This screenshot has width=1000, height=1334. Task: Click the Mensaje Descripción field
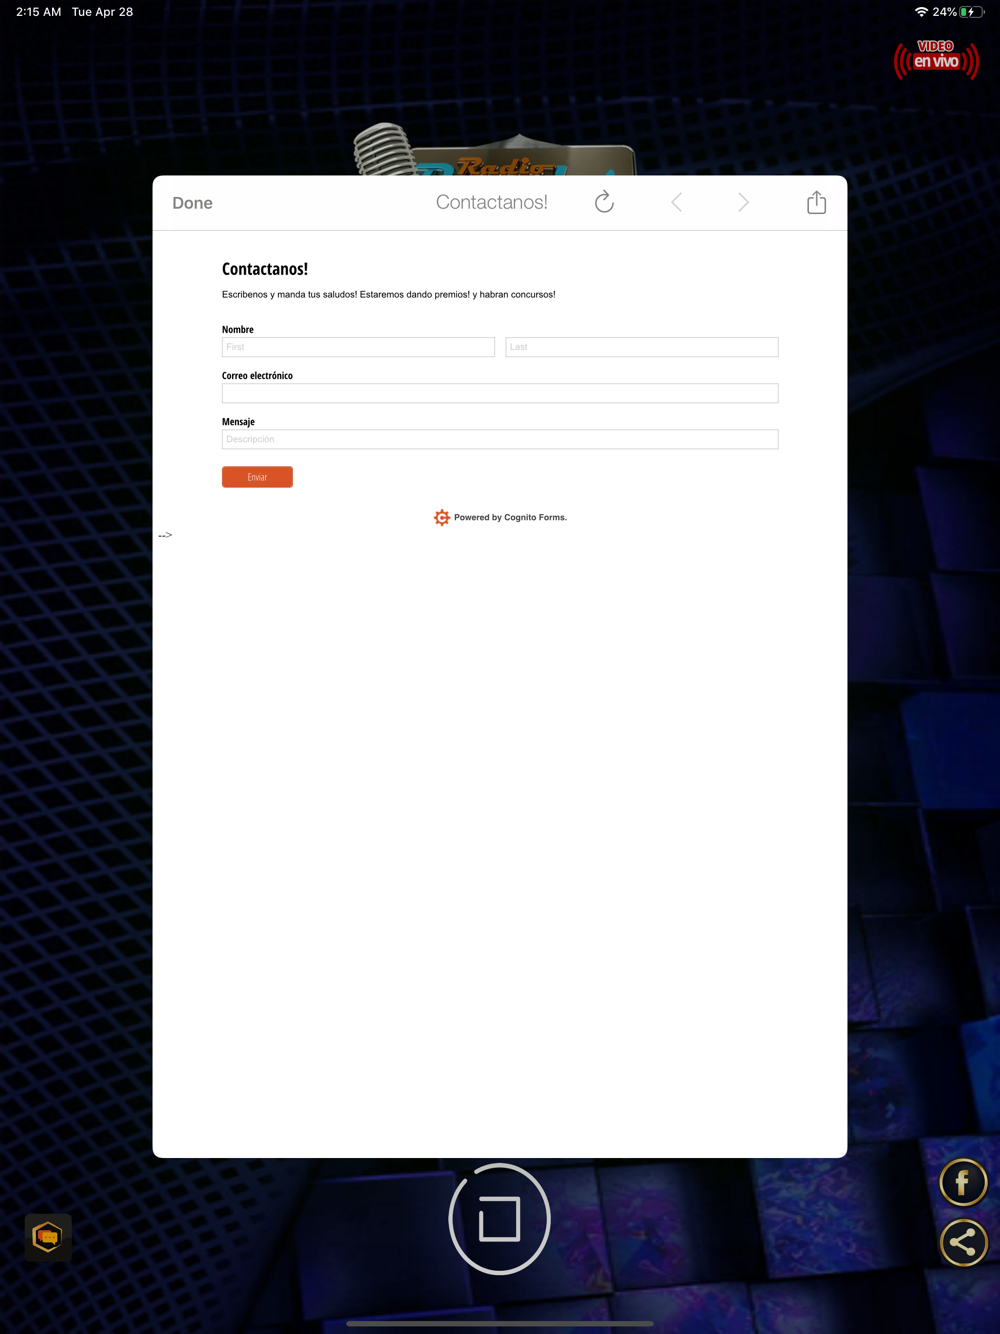500,439
